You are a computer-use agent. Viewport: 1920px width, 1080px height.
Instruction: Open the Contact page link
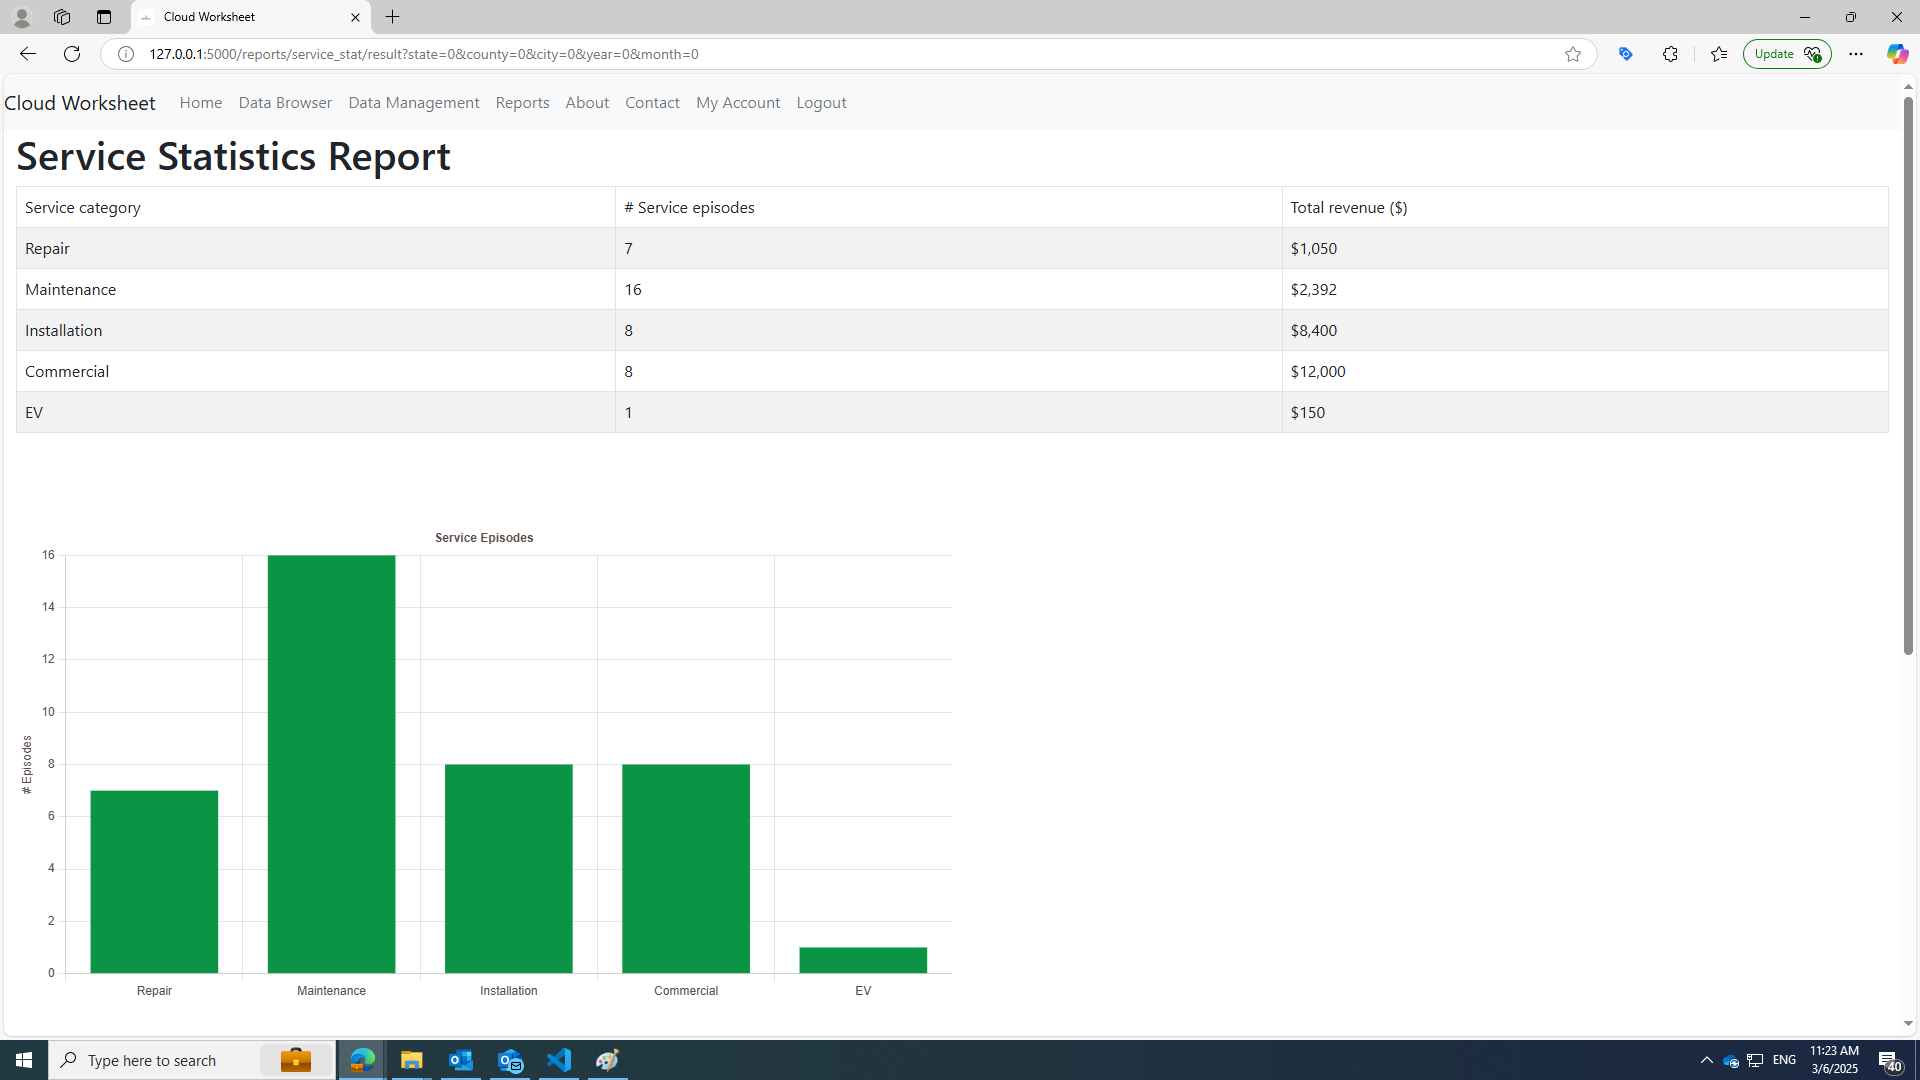click(x=652, y=102)
